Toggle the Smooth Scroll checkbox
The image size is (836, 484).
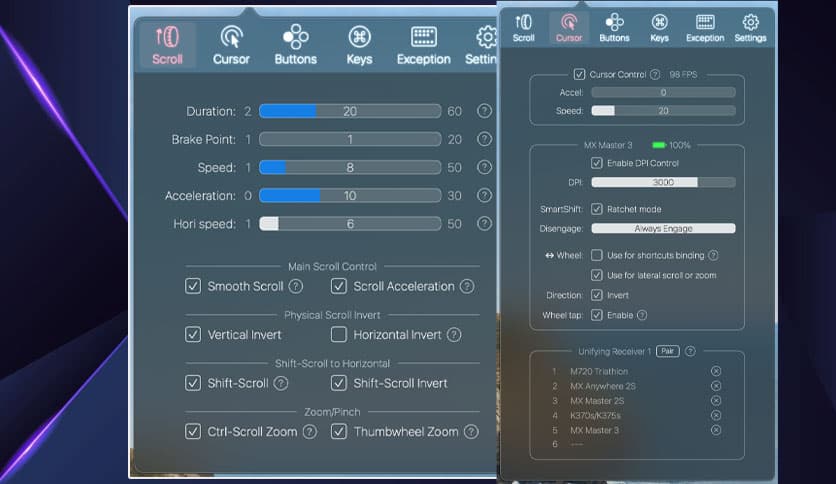[193, 286]
